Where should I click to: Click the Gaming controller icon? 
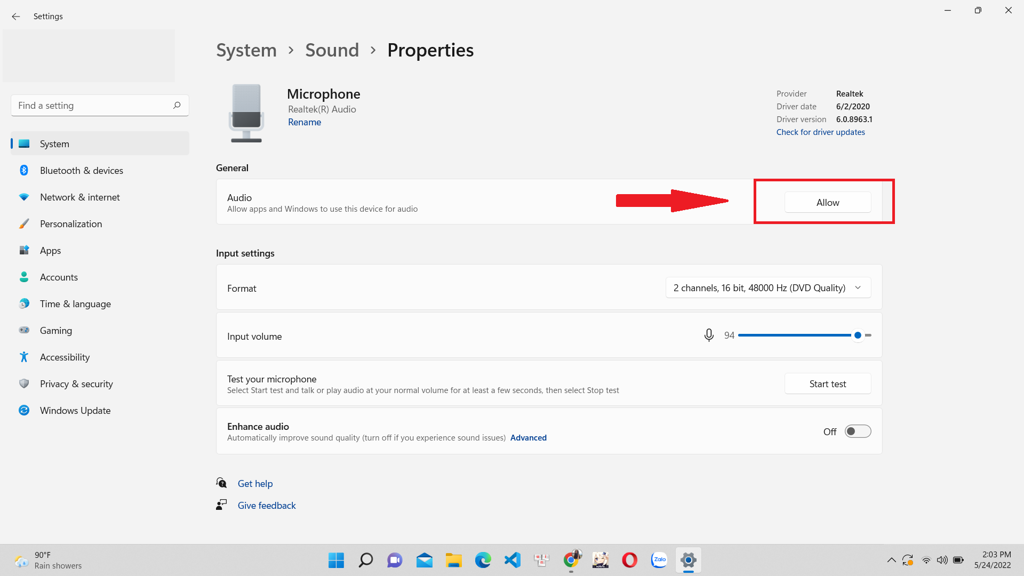[24, 330]
